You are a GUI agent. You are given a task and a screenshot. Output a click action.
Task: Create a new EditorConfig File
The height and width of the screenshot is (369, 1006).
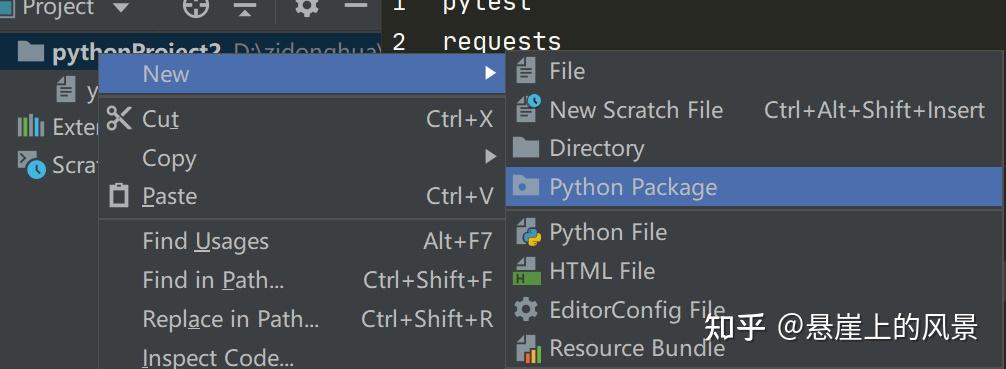click(754, 310)
